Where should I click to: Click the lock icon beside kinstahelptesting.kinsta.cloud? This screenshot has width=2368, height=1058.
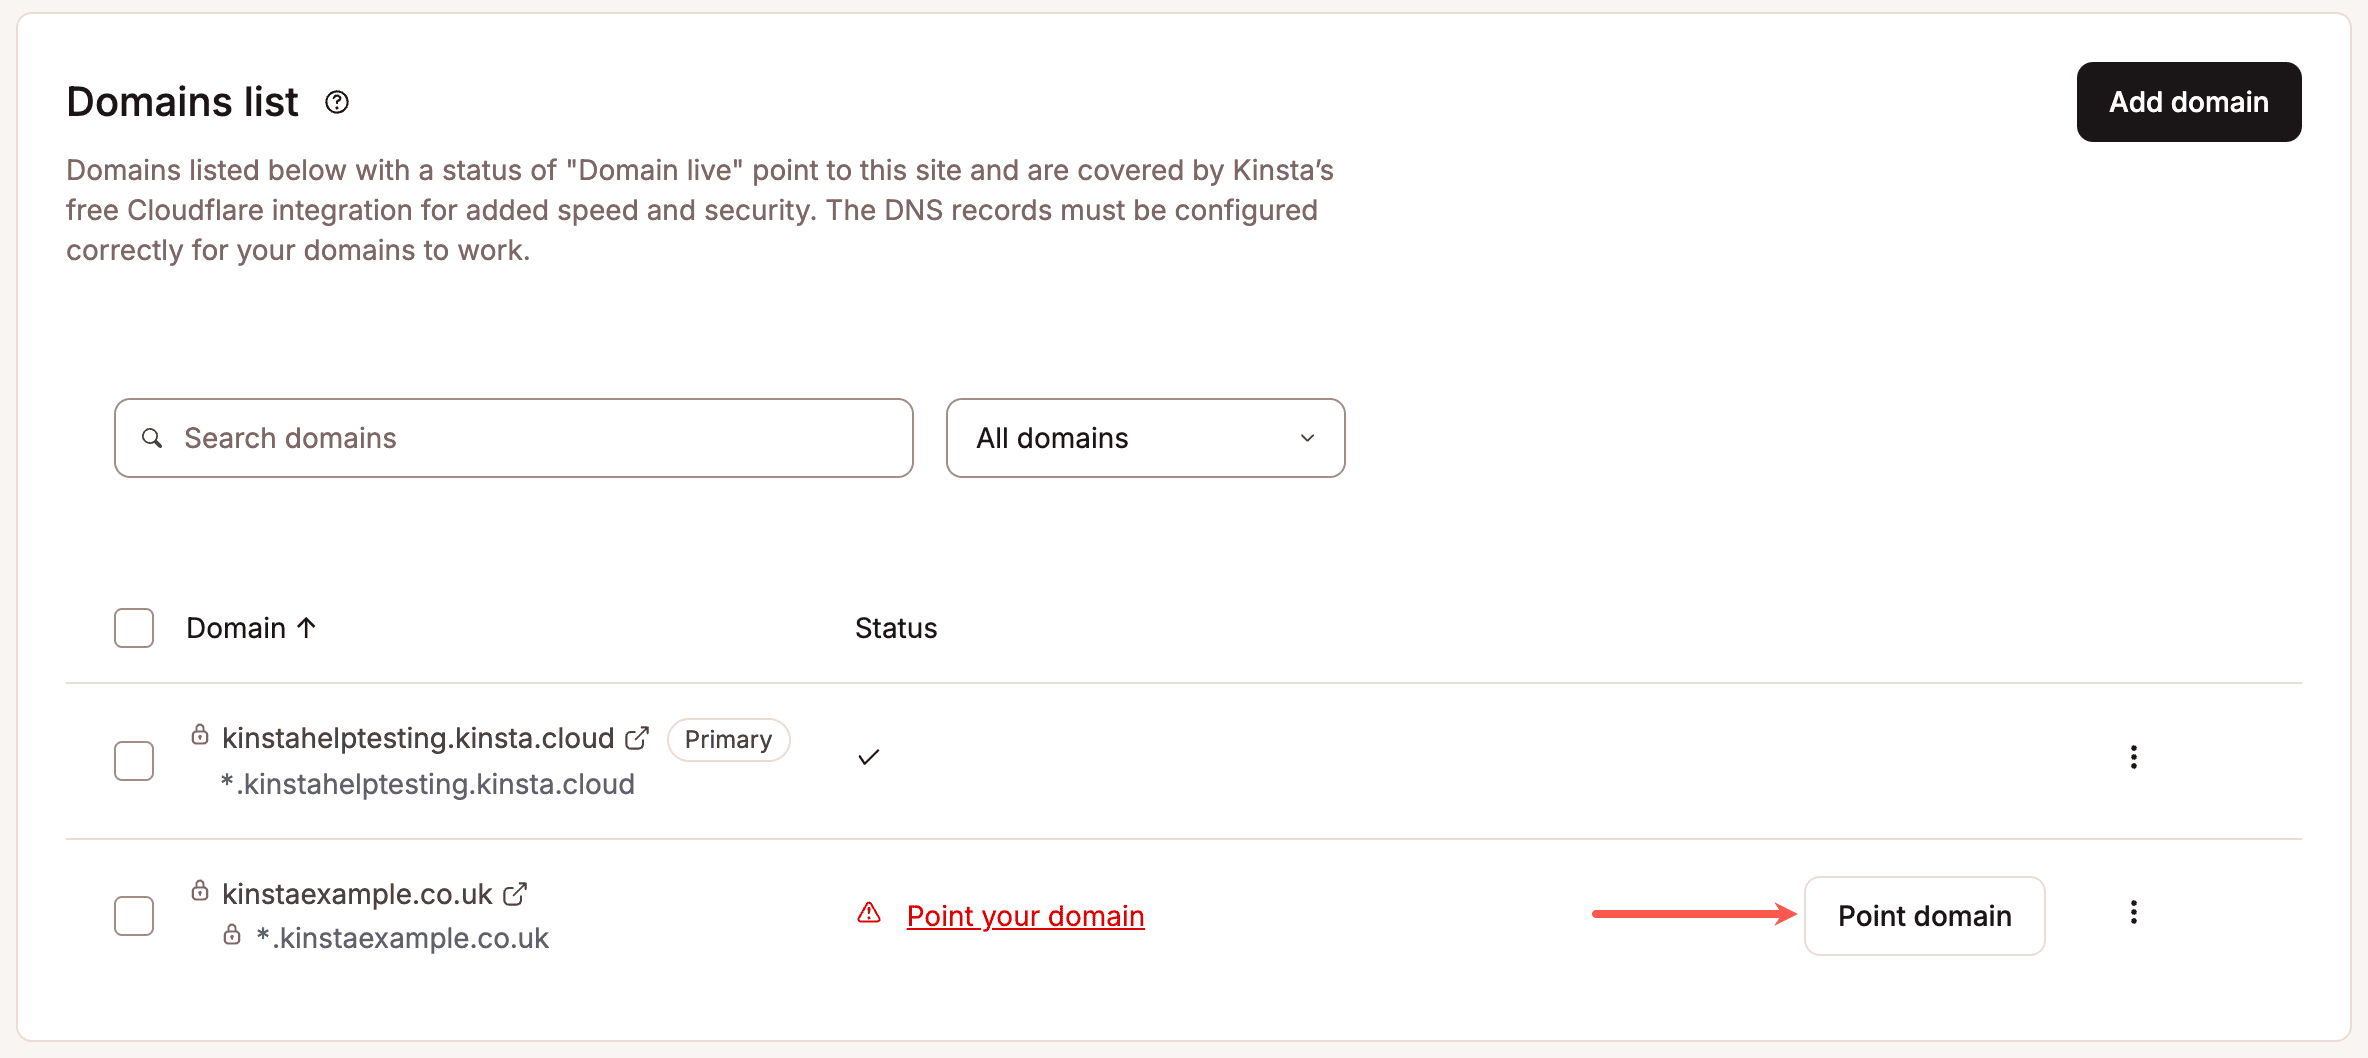199,735
